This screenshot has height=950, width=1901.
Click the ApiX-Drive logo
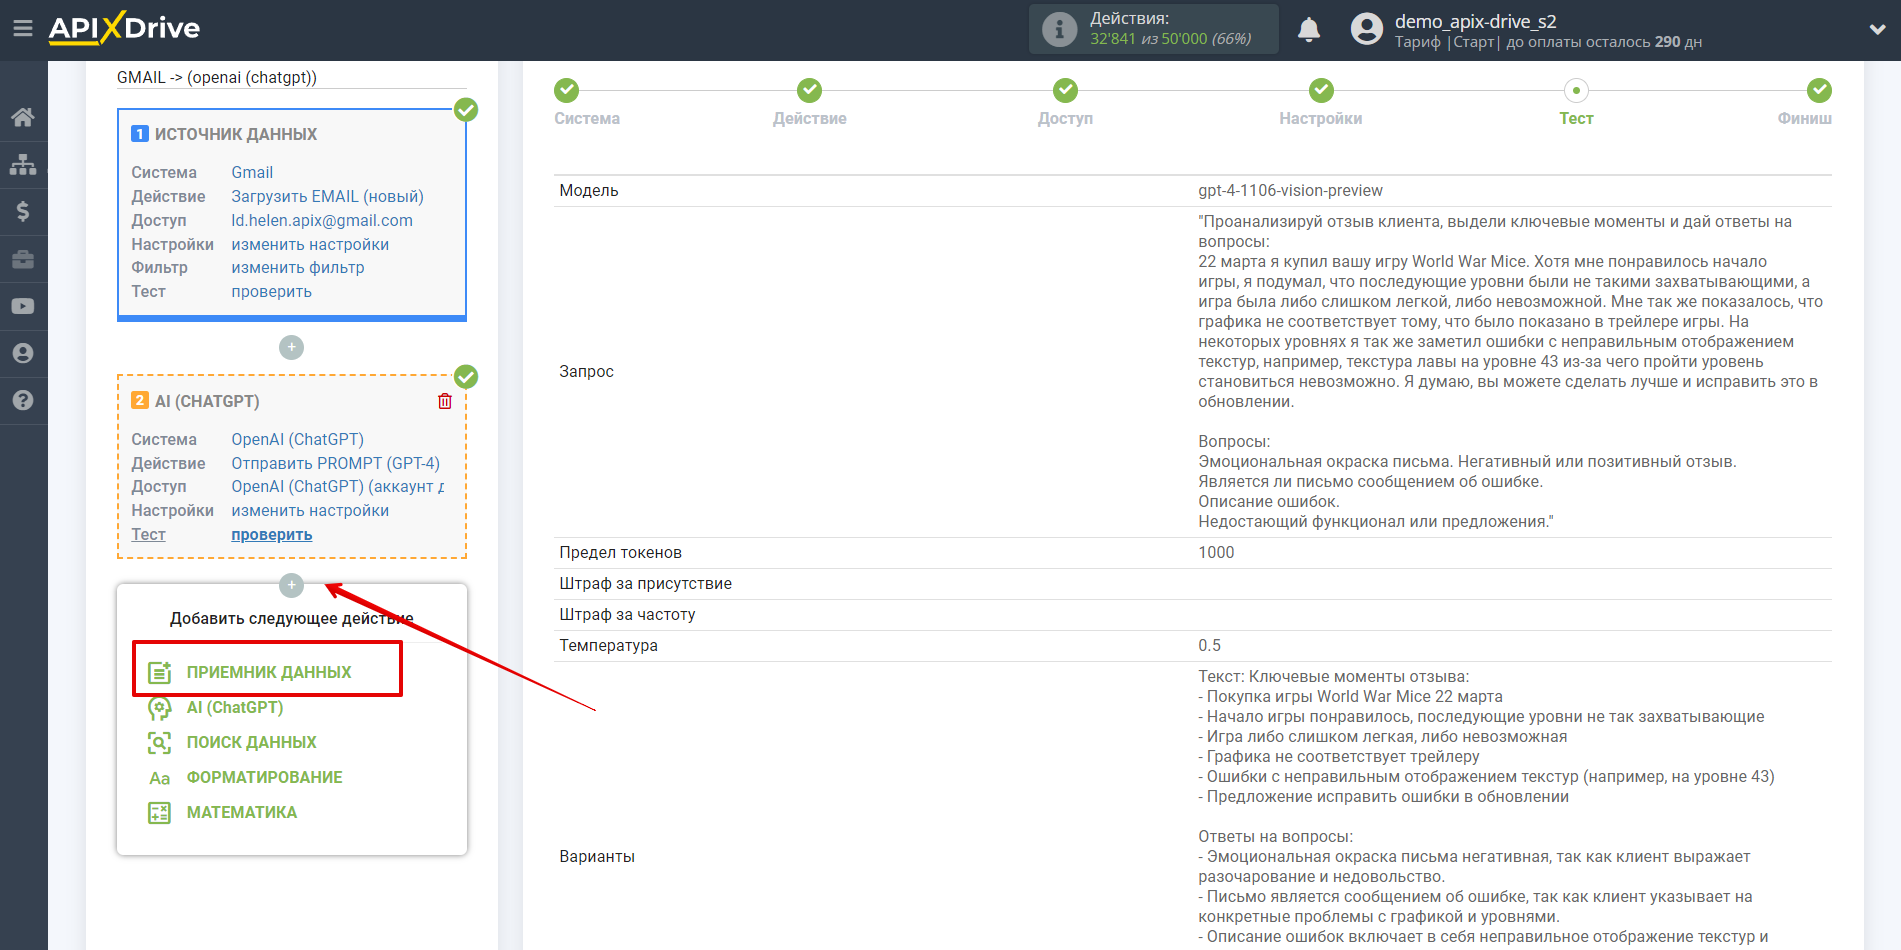coord(124,28)
